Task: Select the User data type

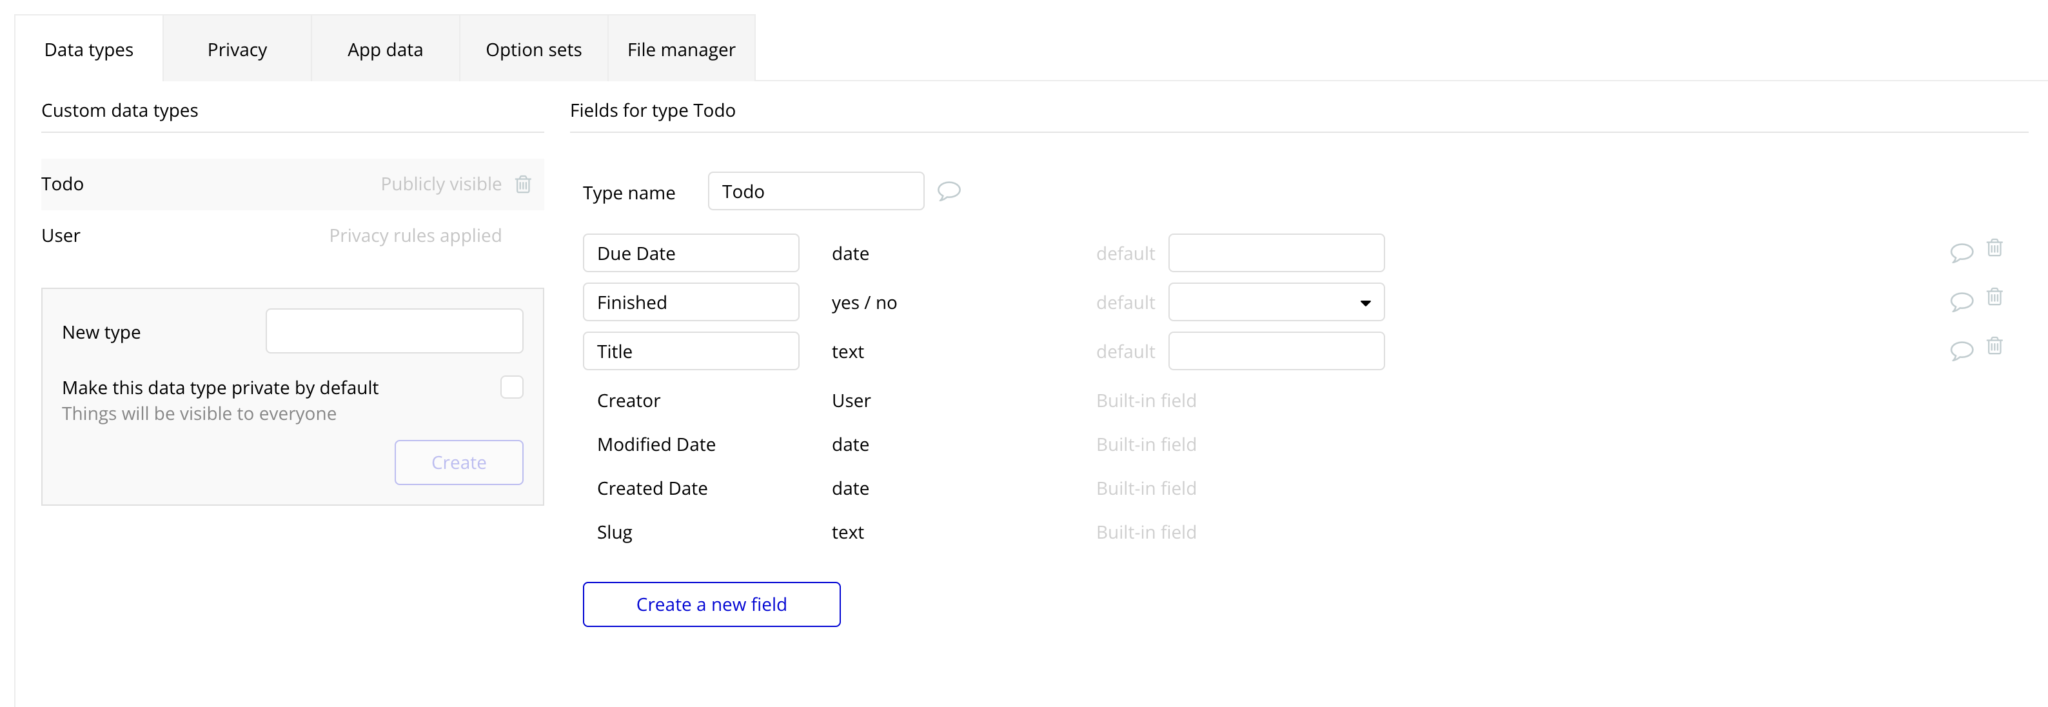Action: pyautogui.click(x=61, y=236)
